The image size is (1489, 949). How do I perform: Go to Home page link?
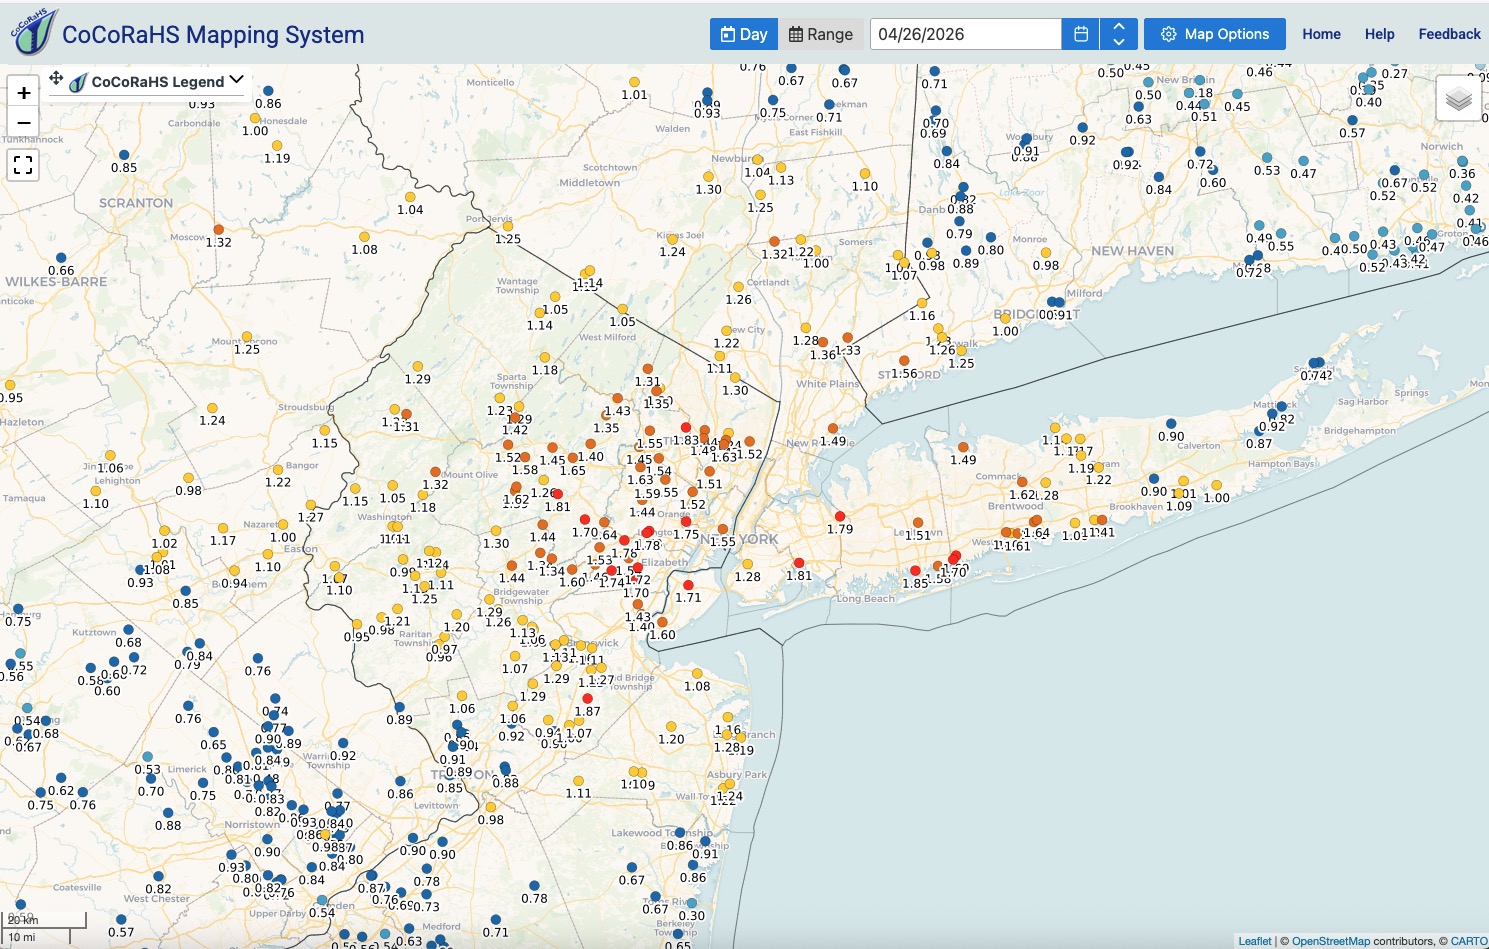pos(1321,34)
